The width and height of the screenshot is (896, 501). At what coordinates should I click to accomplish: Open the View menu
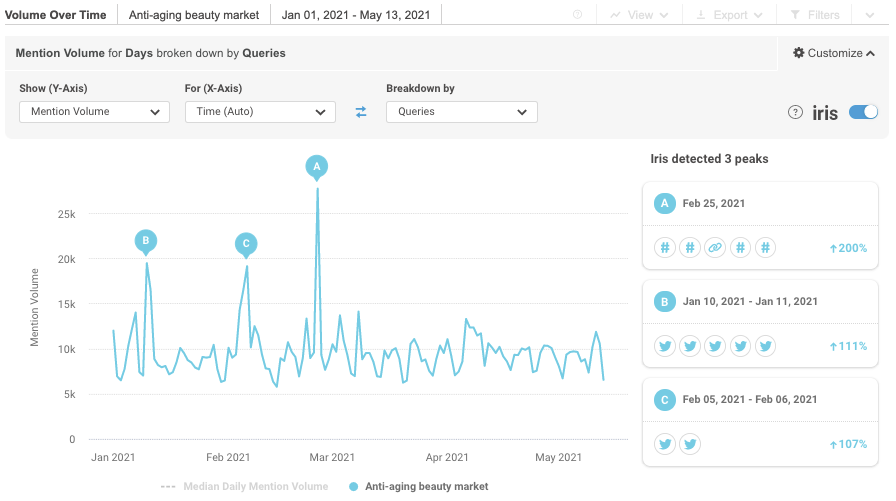[638, 16]
